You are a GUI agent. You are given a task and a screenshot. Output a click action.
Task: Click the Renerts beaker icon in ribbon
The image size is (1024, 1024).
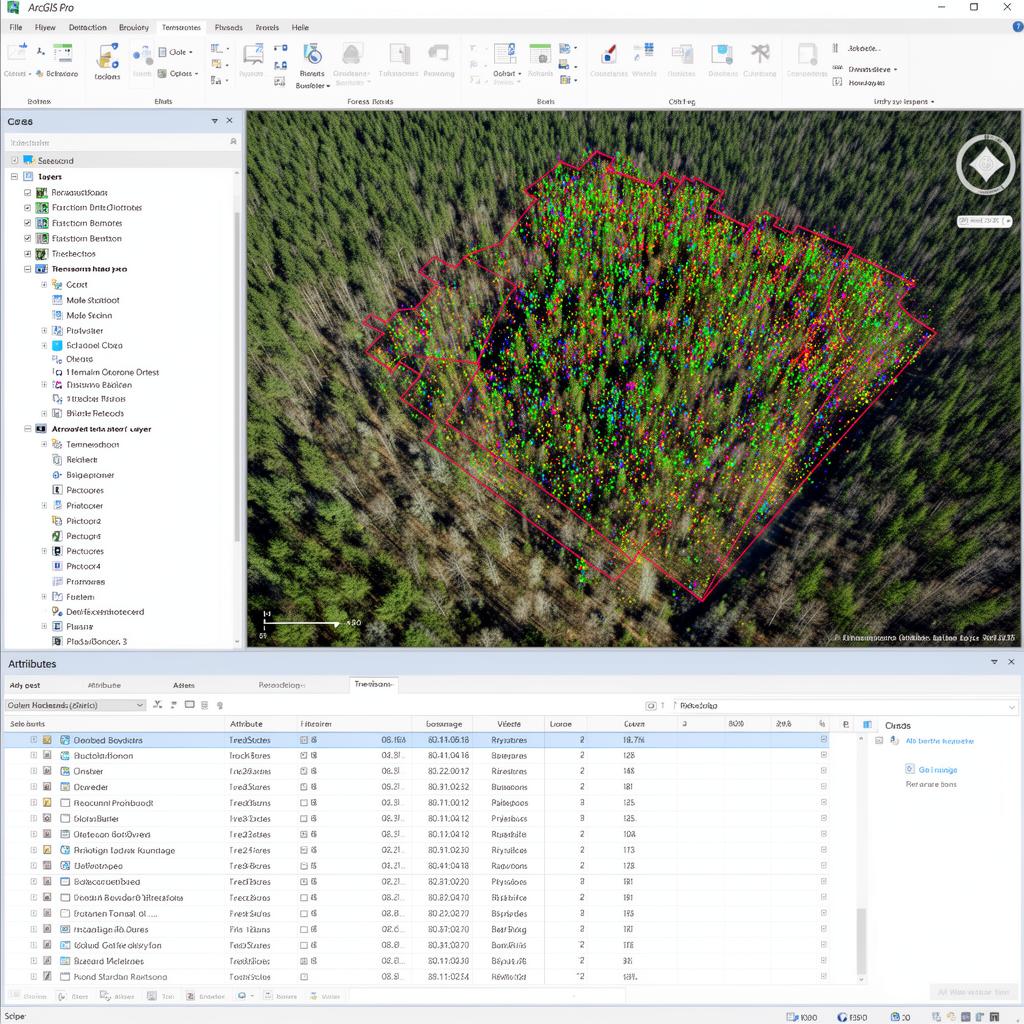tap(312, 55)
